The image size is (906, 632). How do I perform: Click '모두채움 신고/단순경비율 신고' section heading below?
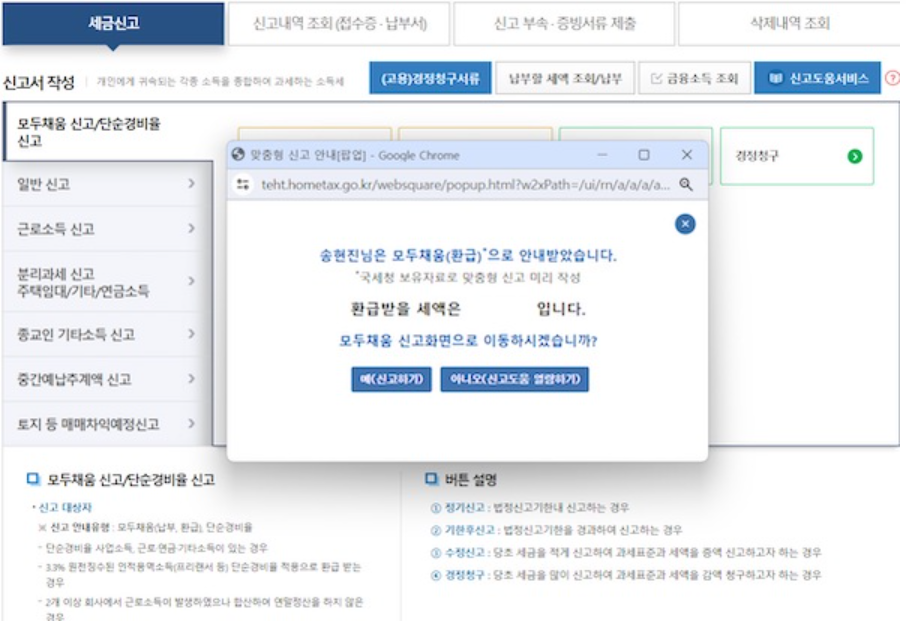(131, 479)
